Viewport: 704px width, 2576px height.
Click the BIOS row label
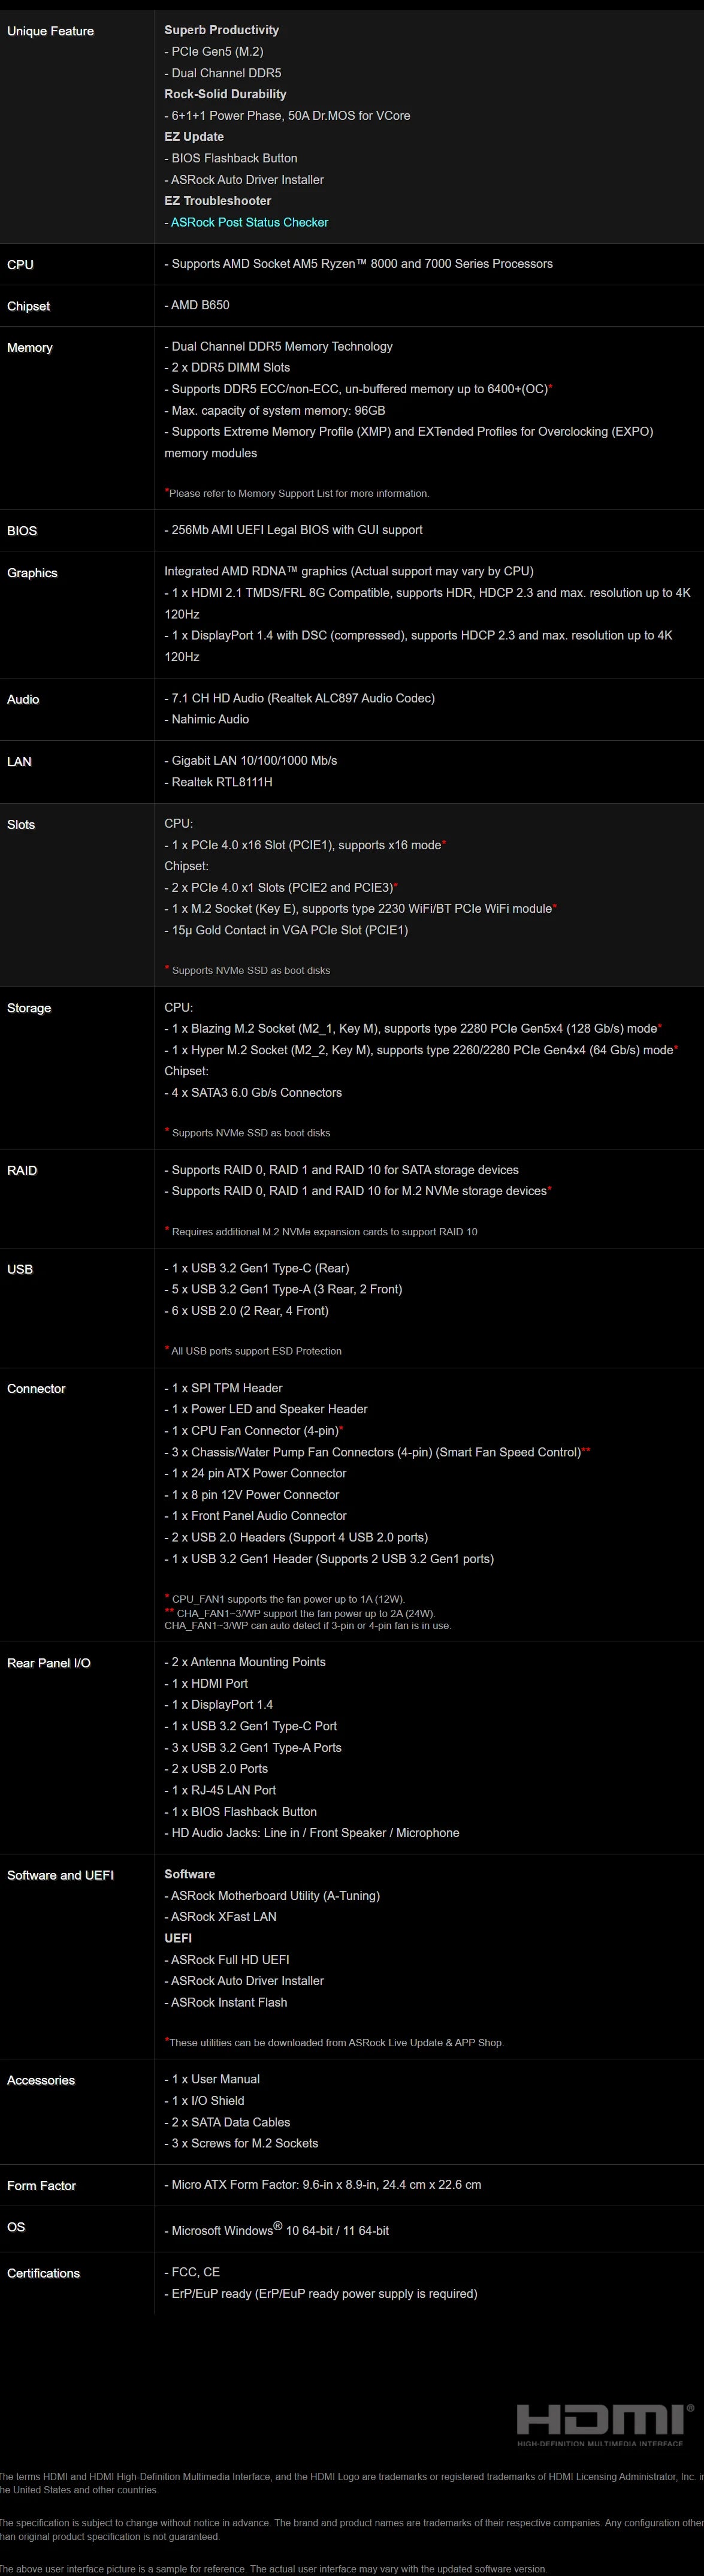(22, 531)
